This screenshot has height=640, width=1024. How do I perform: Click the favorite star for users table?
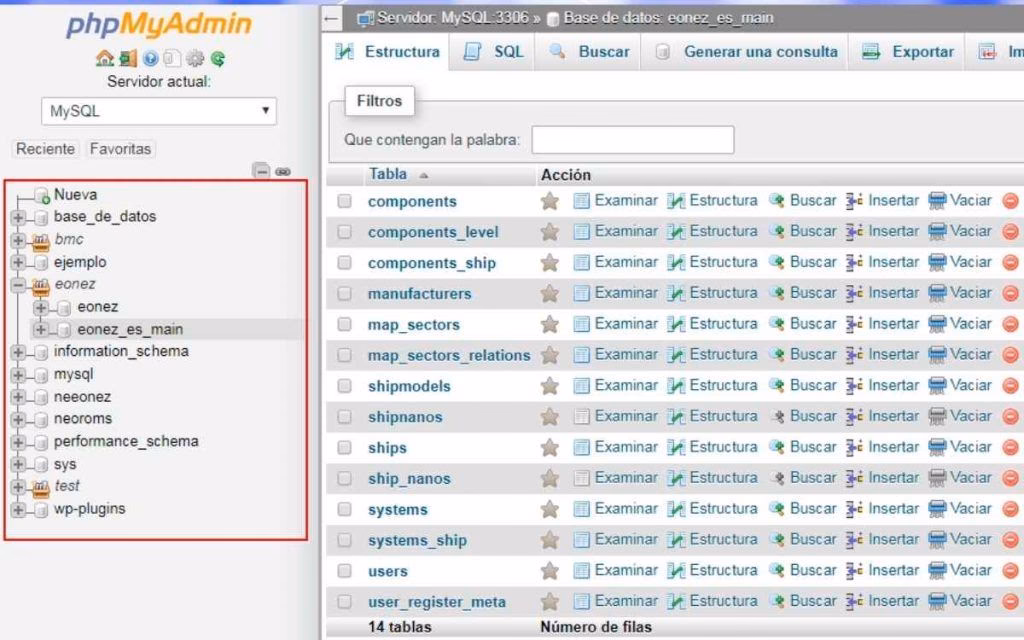(x=550, y=571)
